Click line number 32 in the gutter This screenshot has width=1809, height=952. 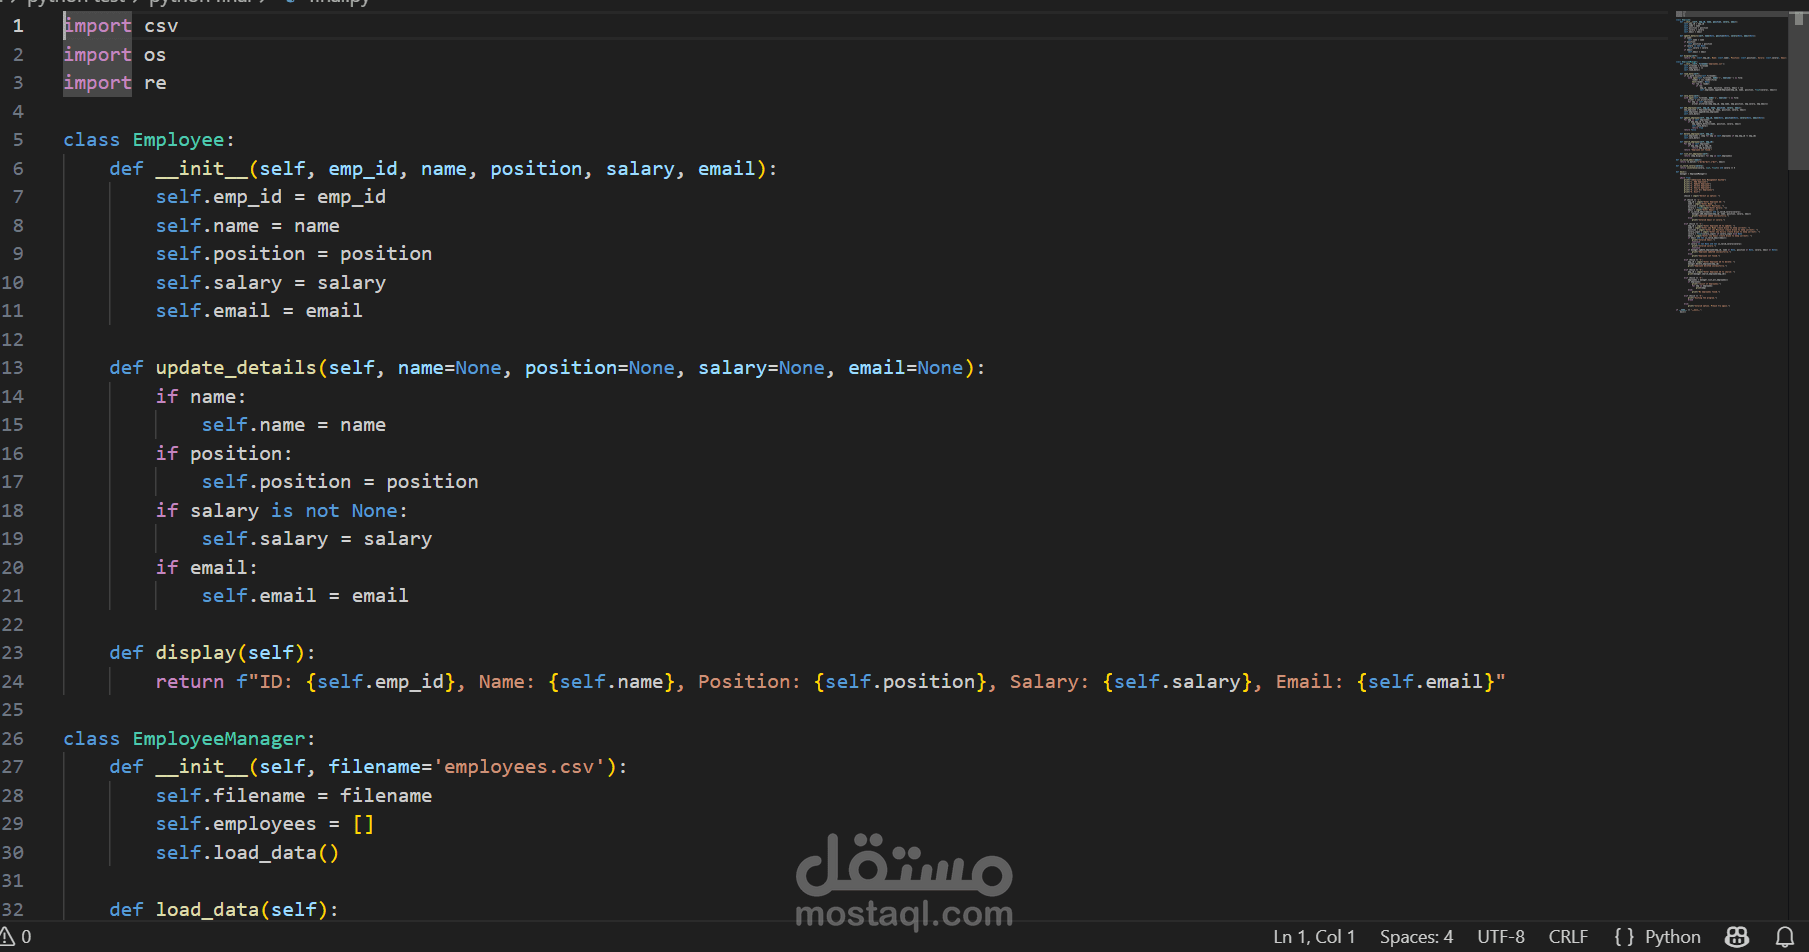13,910
